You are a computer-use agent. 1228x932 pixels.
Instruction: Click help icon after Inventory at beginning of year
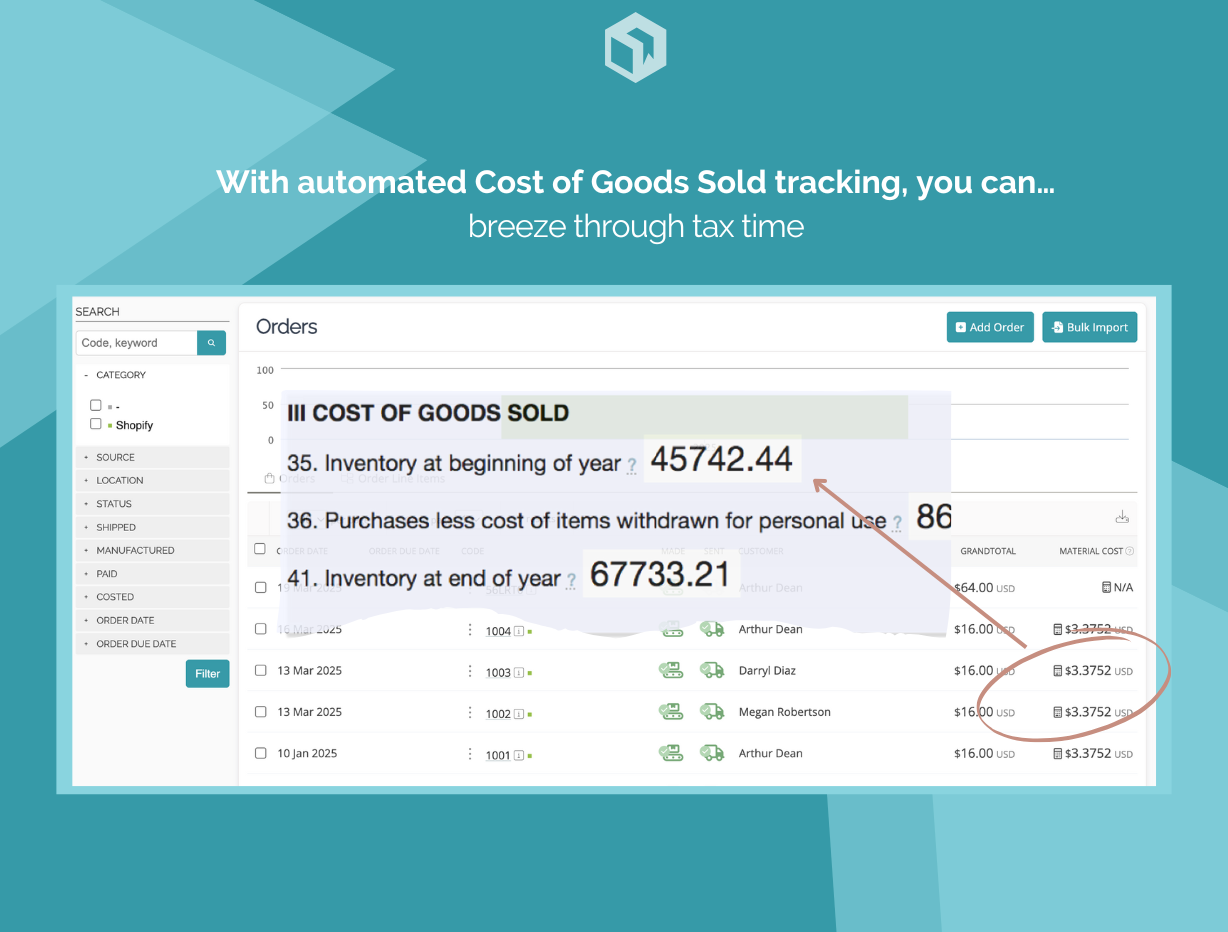pos(632,465)
